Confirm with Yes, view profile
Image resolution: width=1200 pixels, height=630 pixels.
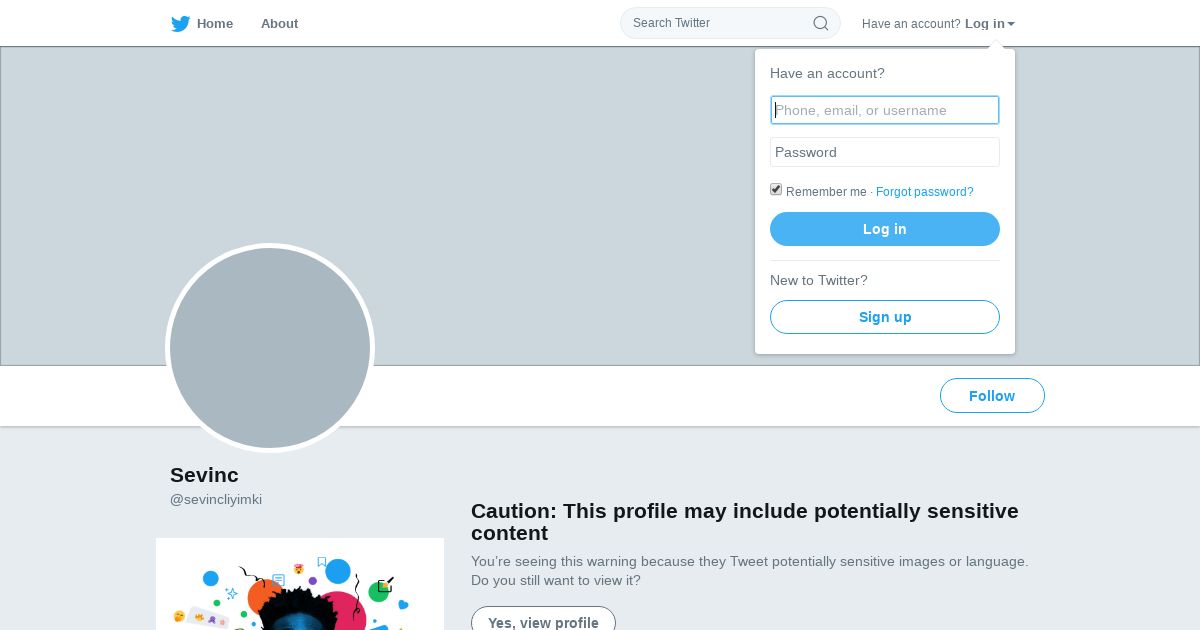click(543, 622)
